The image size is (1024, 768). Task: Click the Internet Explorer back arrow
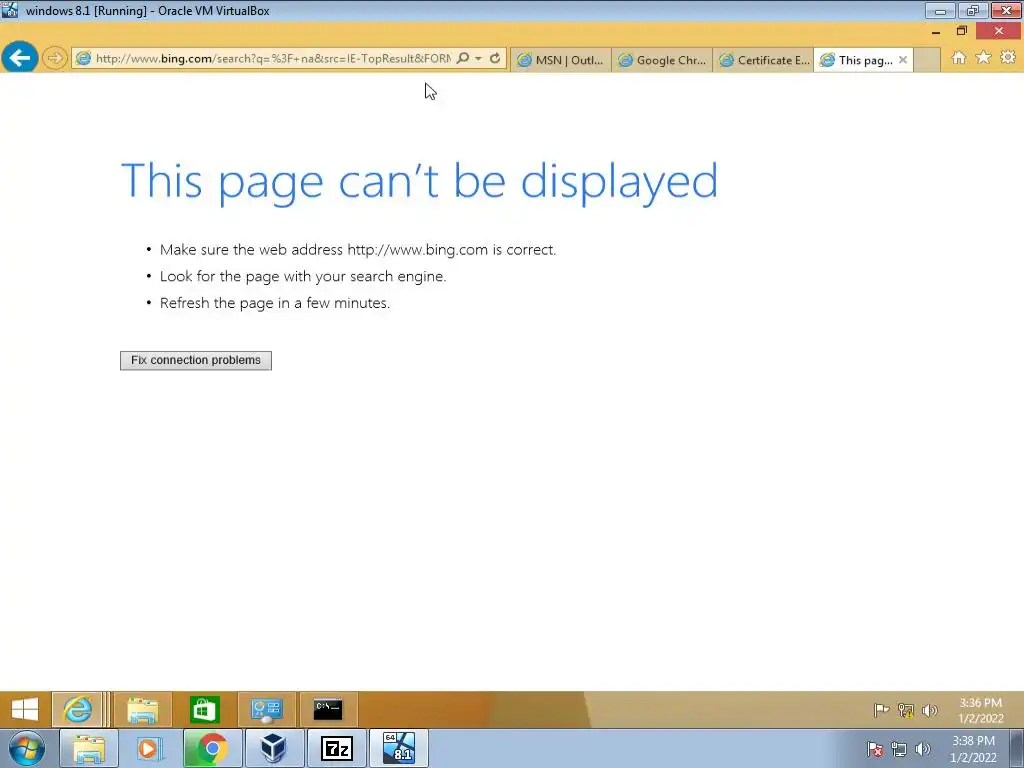click(20, 58)
